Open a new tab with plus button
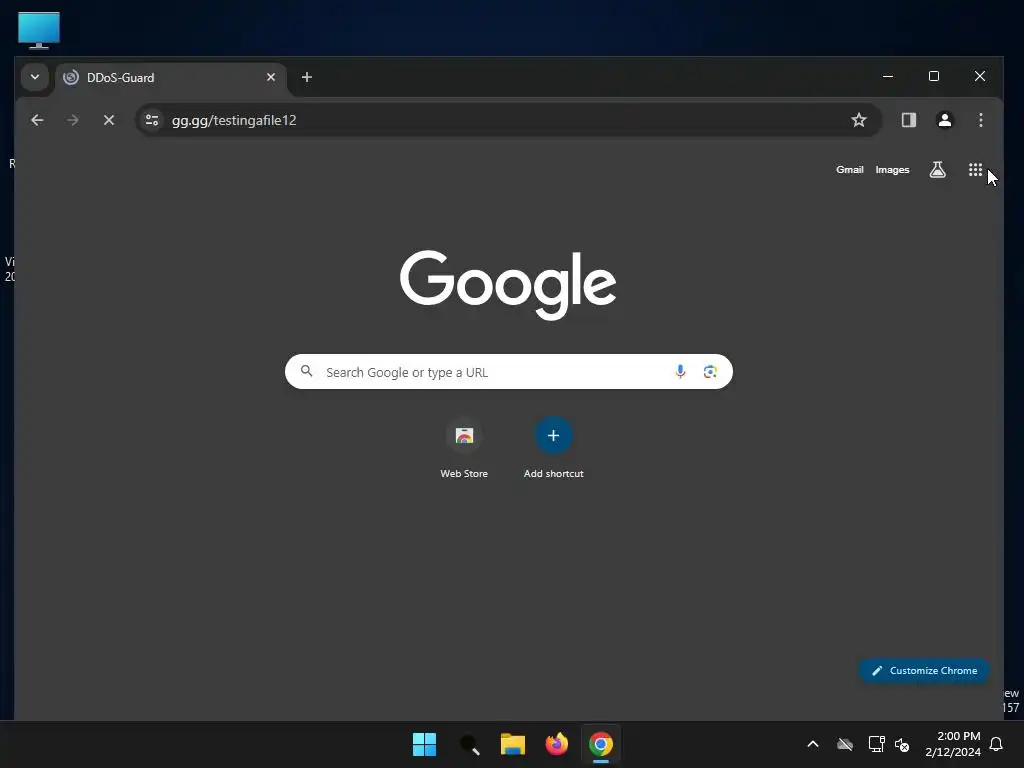This screenshot has height=768, width=1024. [x=306, y=77]
